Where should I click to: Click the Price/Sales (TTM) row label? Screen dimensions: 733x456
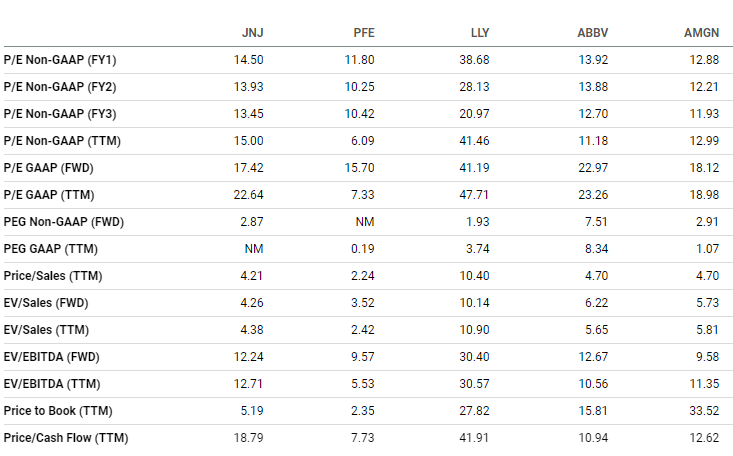tap(53, 276)
